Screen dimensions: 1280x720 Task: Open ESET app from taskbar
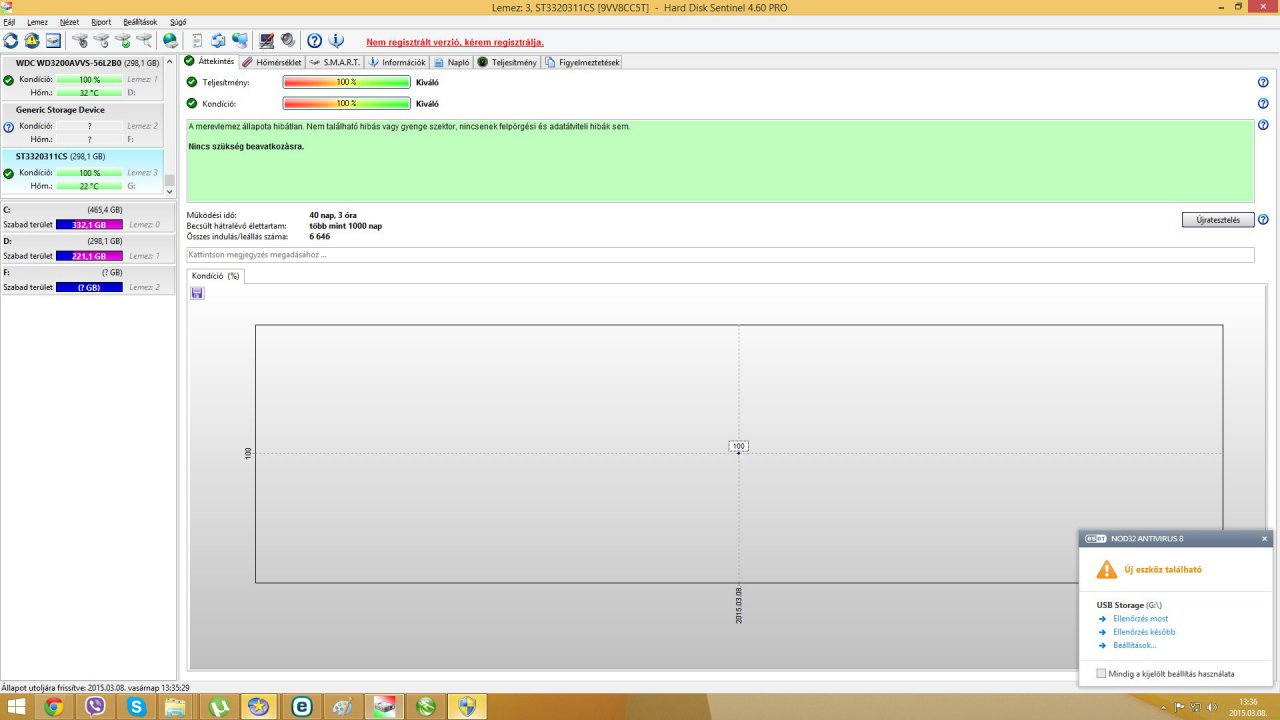pos(301,707)
